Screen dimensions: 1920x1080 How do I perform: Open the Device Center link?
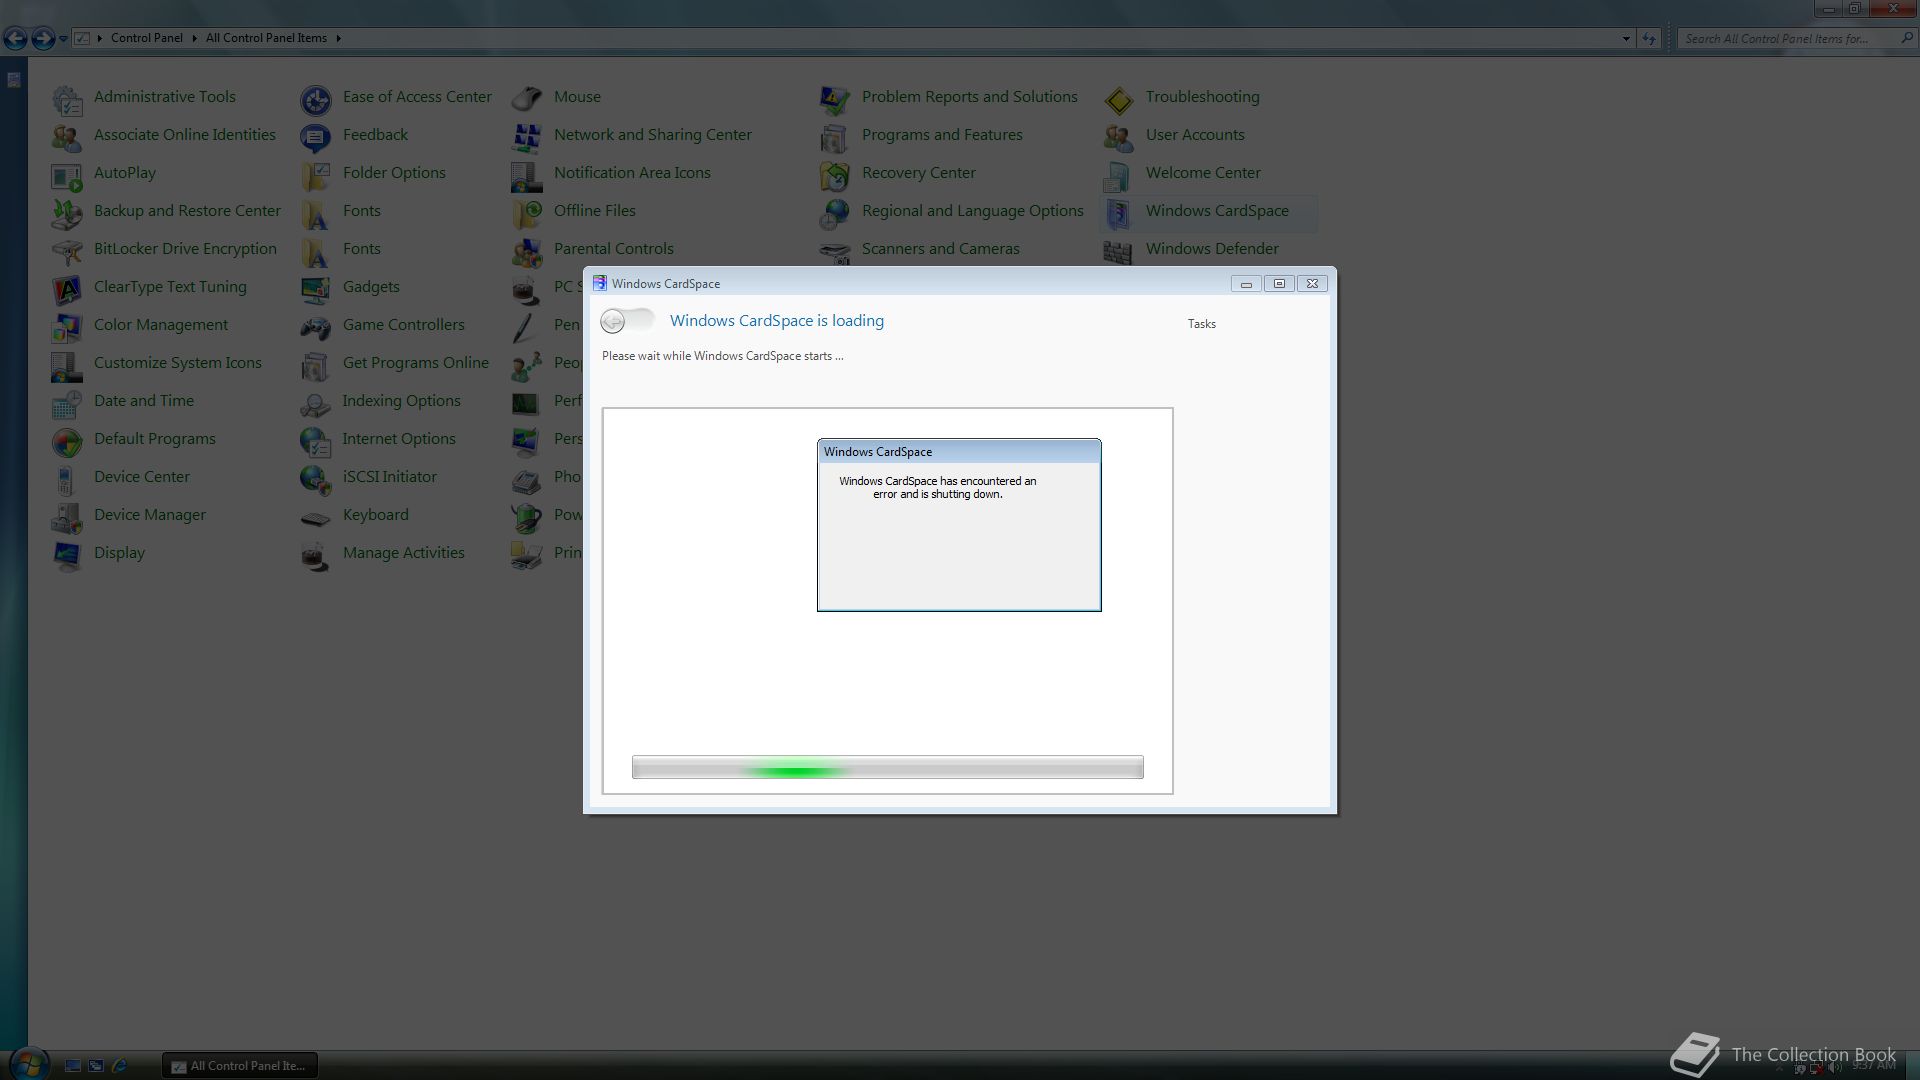142,477
